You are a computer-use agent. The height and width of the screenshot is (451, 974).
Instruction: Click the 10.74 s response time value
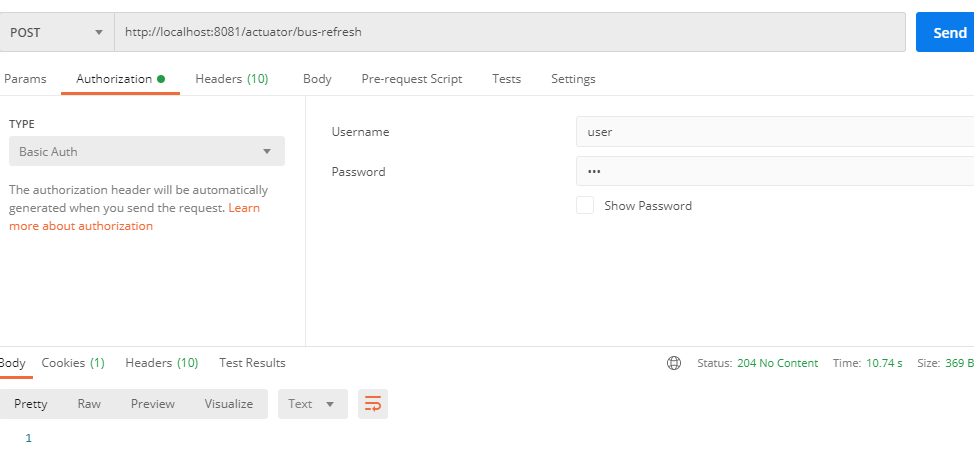pyautogui.click(x=884, y=363)
